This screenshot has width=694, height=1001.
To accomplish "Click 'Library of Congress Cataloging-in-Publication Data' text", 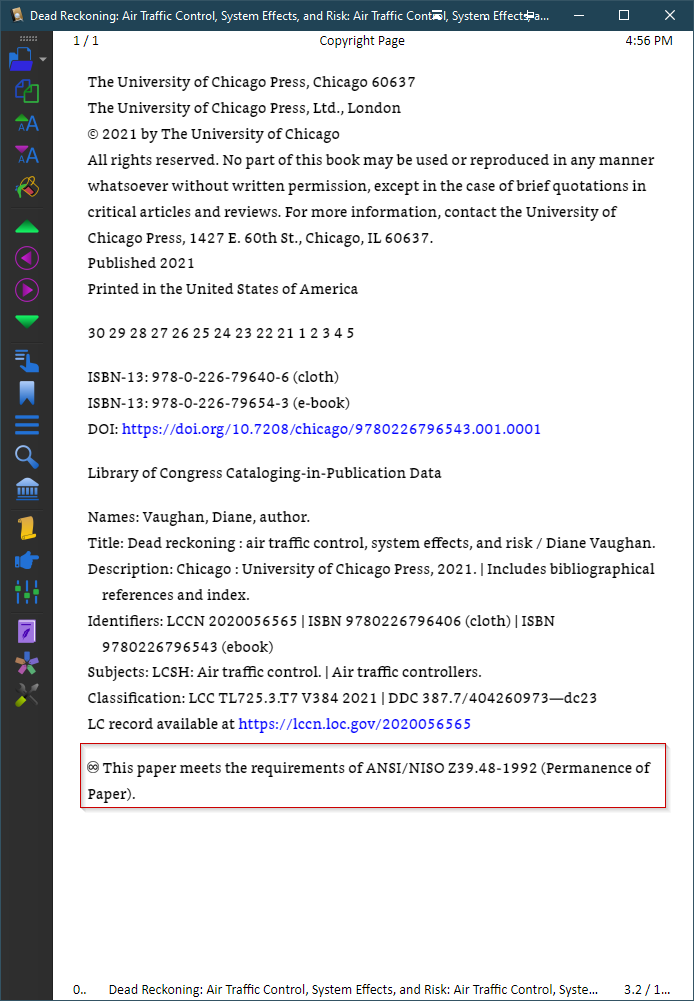I will [264, 473].
